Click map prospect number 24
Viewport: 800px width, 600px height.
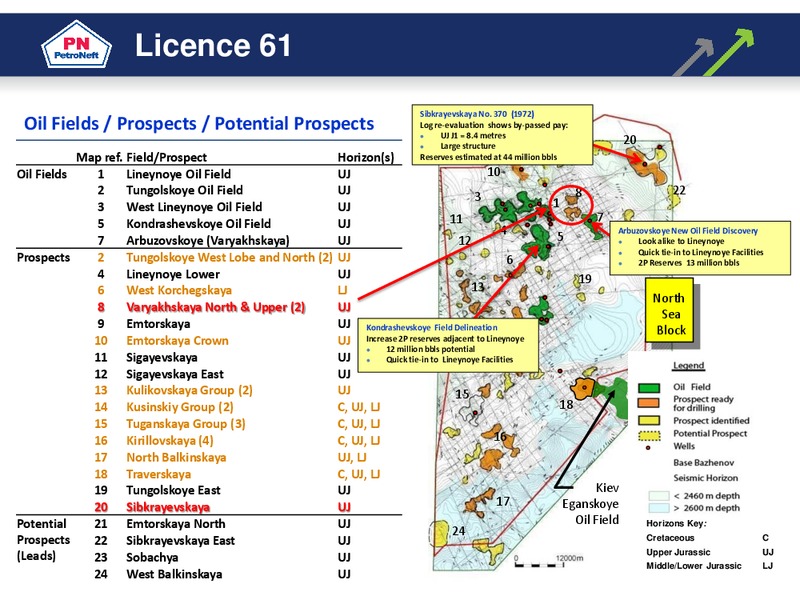click(458, 531)
